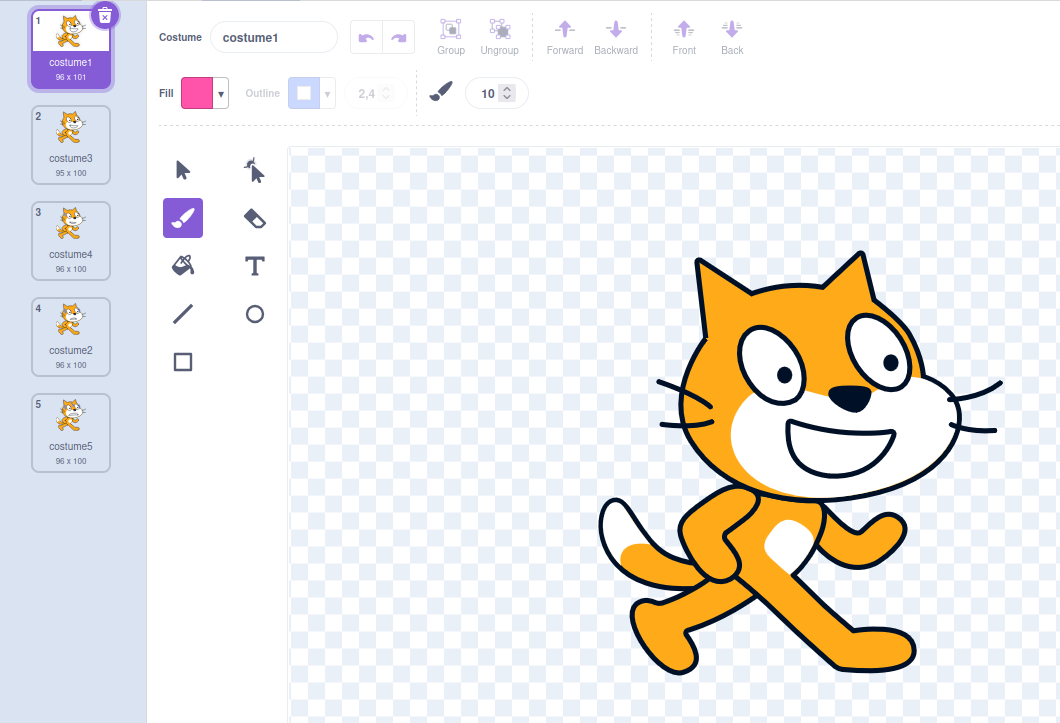Select the Eraser tool

255,218
